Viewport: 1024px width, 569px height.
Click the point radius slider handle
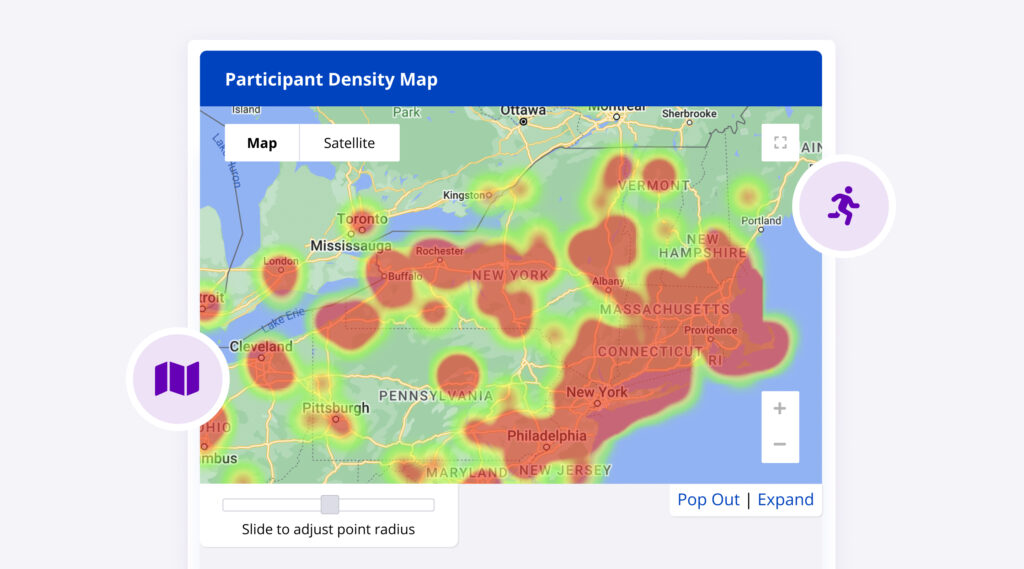(x=330, y=505)
